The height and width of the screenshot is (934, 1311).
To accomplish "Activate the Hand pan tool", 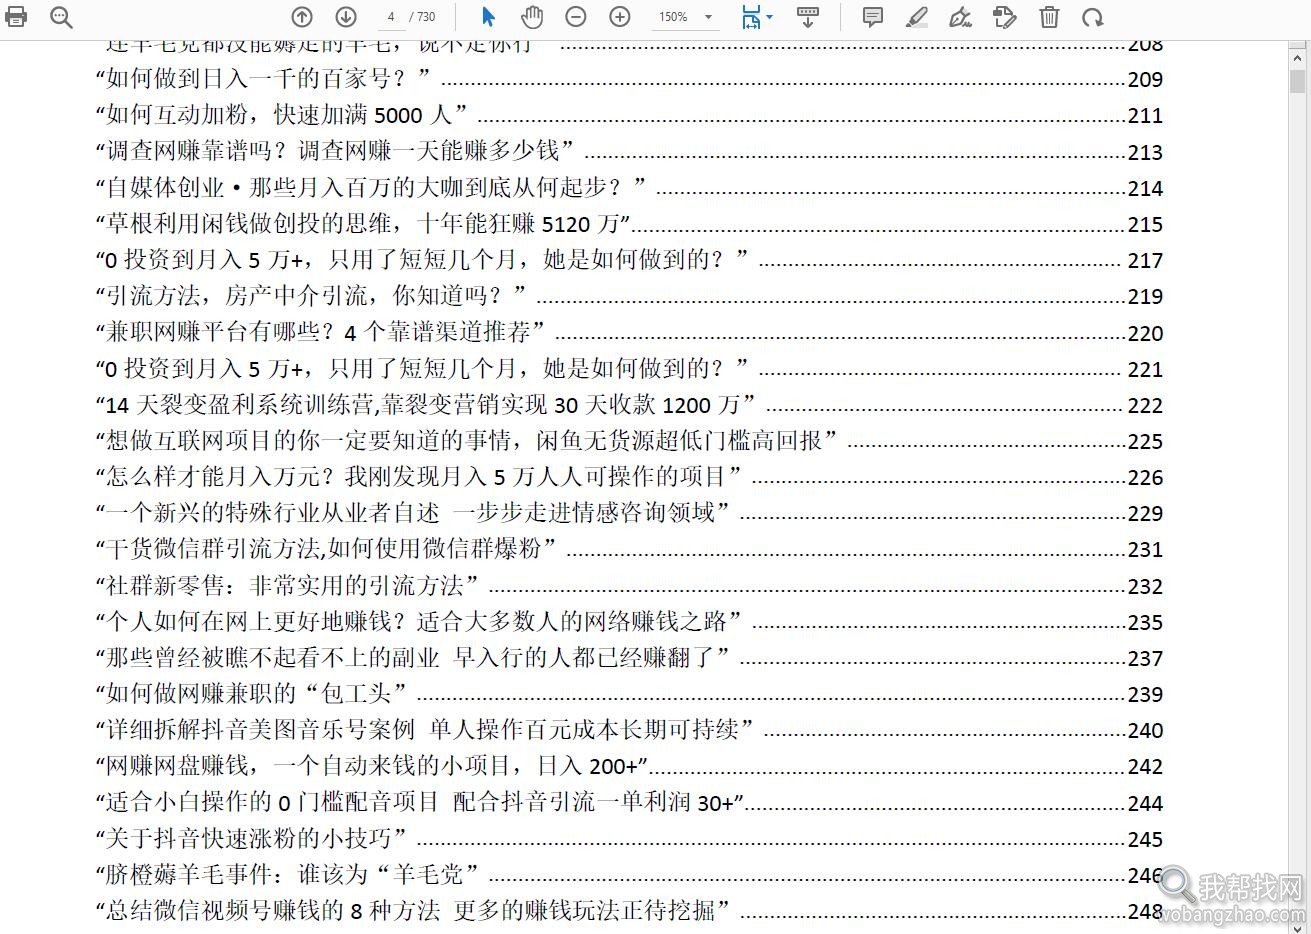I will pos(532,16).
